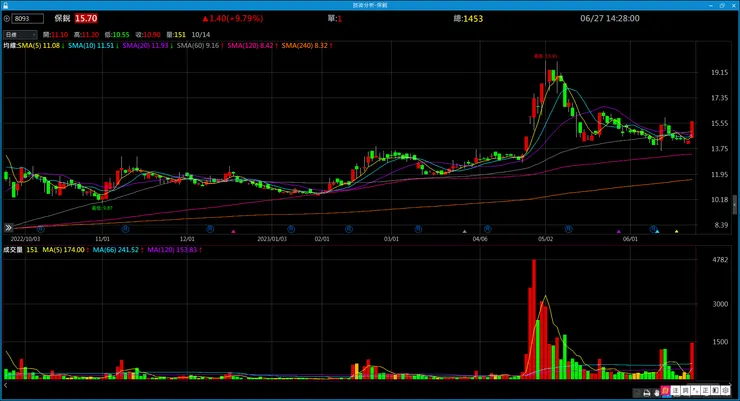Click the monthly circle marker left of 11/01
Screen dimensions: 740x401
coord(125,229)
